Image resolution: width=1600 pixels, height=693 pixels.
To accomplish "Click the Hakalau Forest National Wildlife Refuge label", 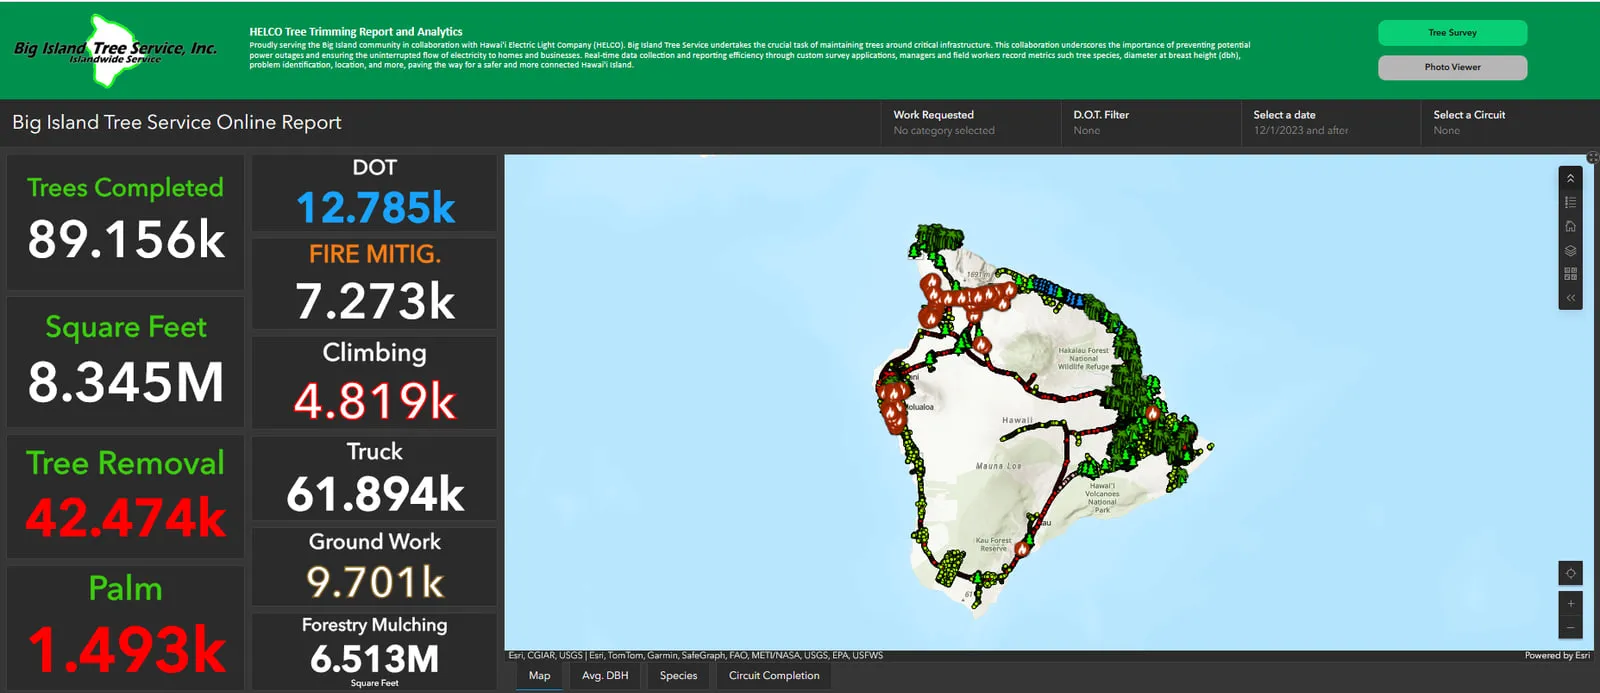I will [x=1084, y=359].
